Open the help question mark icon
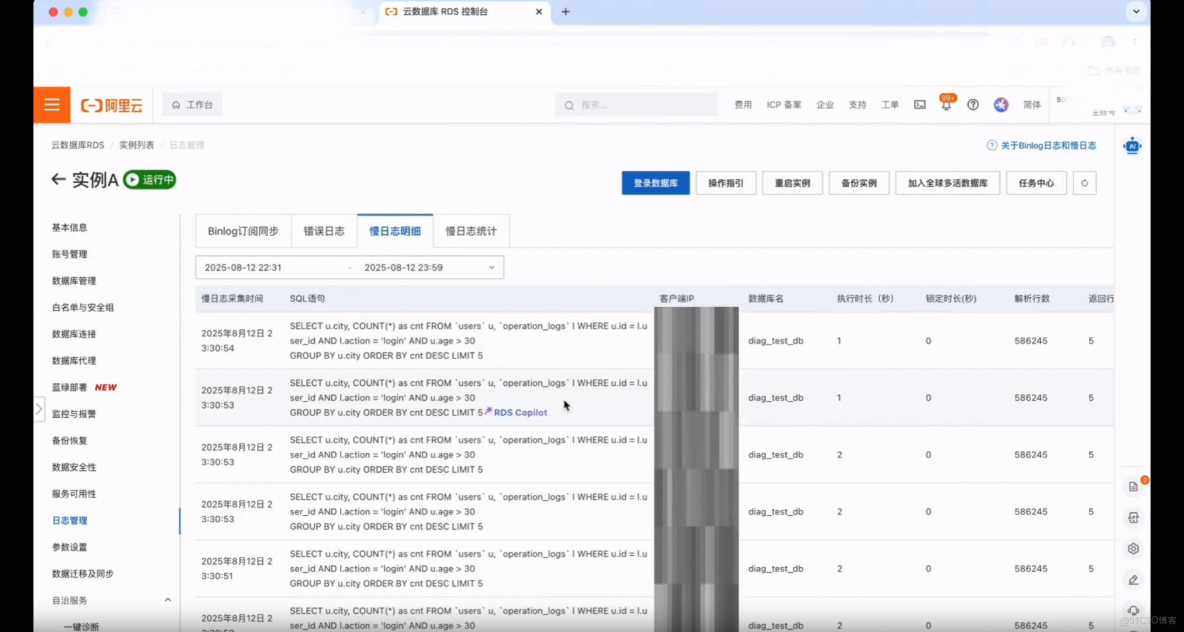The height and width of the screenshot is (632, 1184). [x=973, y=104]
